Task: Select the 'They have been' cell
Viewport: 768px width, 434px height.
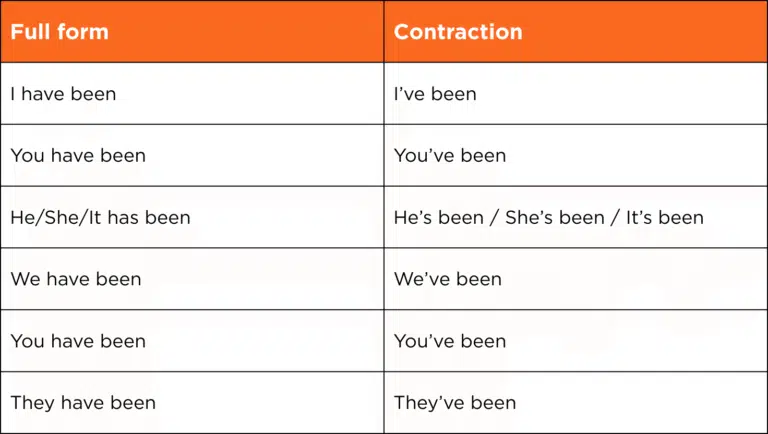Action: coord(83,403)
